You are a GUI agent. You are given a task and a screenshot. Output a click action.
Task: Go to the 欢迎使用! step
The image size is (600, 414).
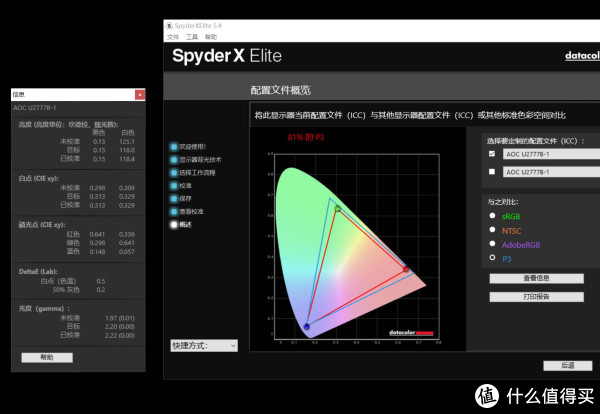point(192,147)
